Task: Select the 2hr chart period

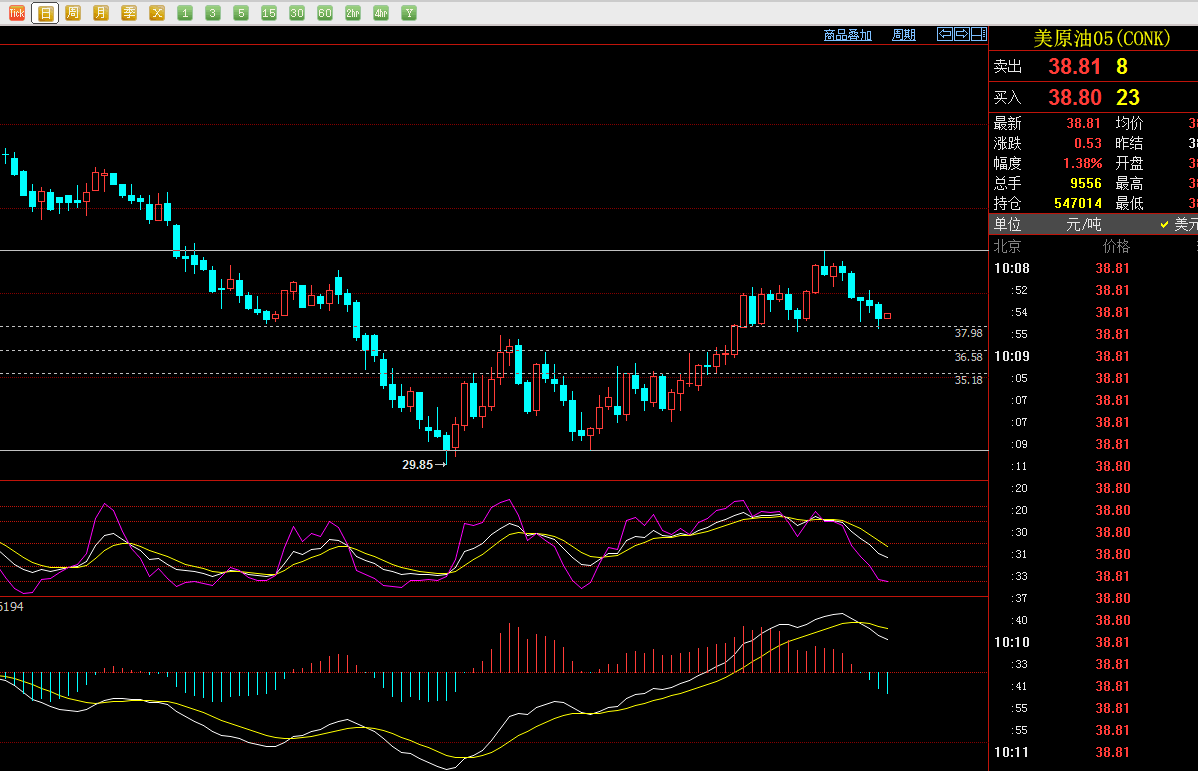Action: 353,13
